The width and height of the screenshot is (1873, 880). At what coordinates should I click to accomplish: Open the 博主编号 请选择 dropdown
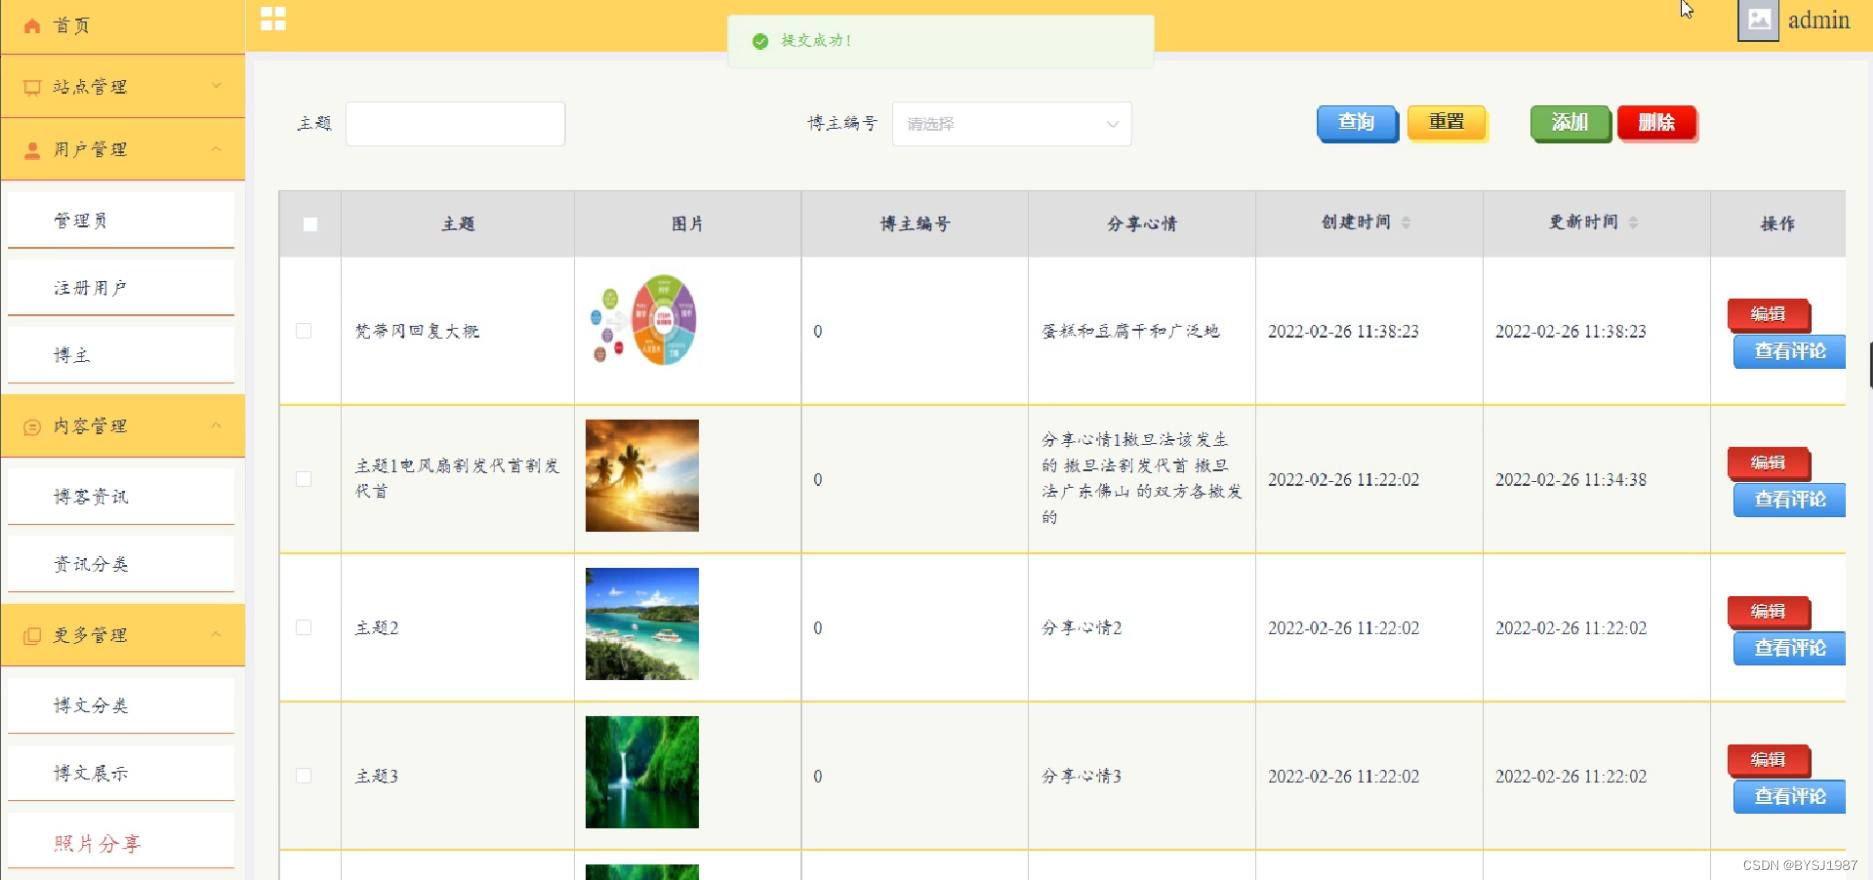1012,124
